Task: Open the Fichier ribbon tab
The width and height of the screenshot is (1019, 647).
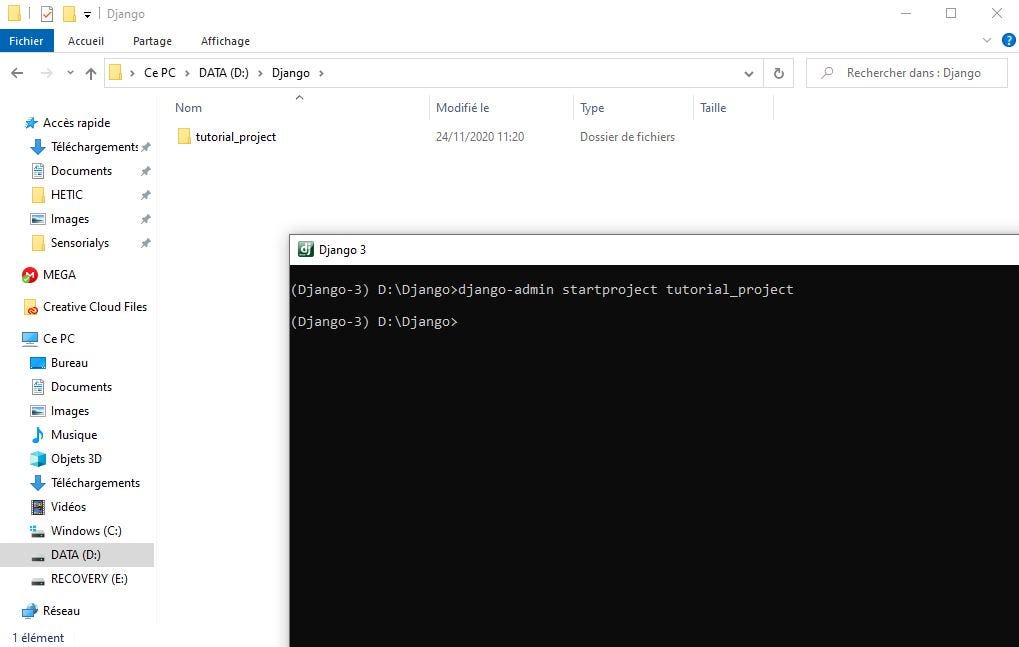Action: click(x=26, y=41)
